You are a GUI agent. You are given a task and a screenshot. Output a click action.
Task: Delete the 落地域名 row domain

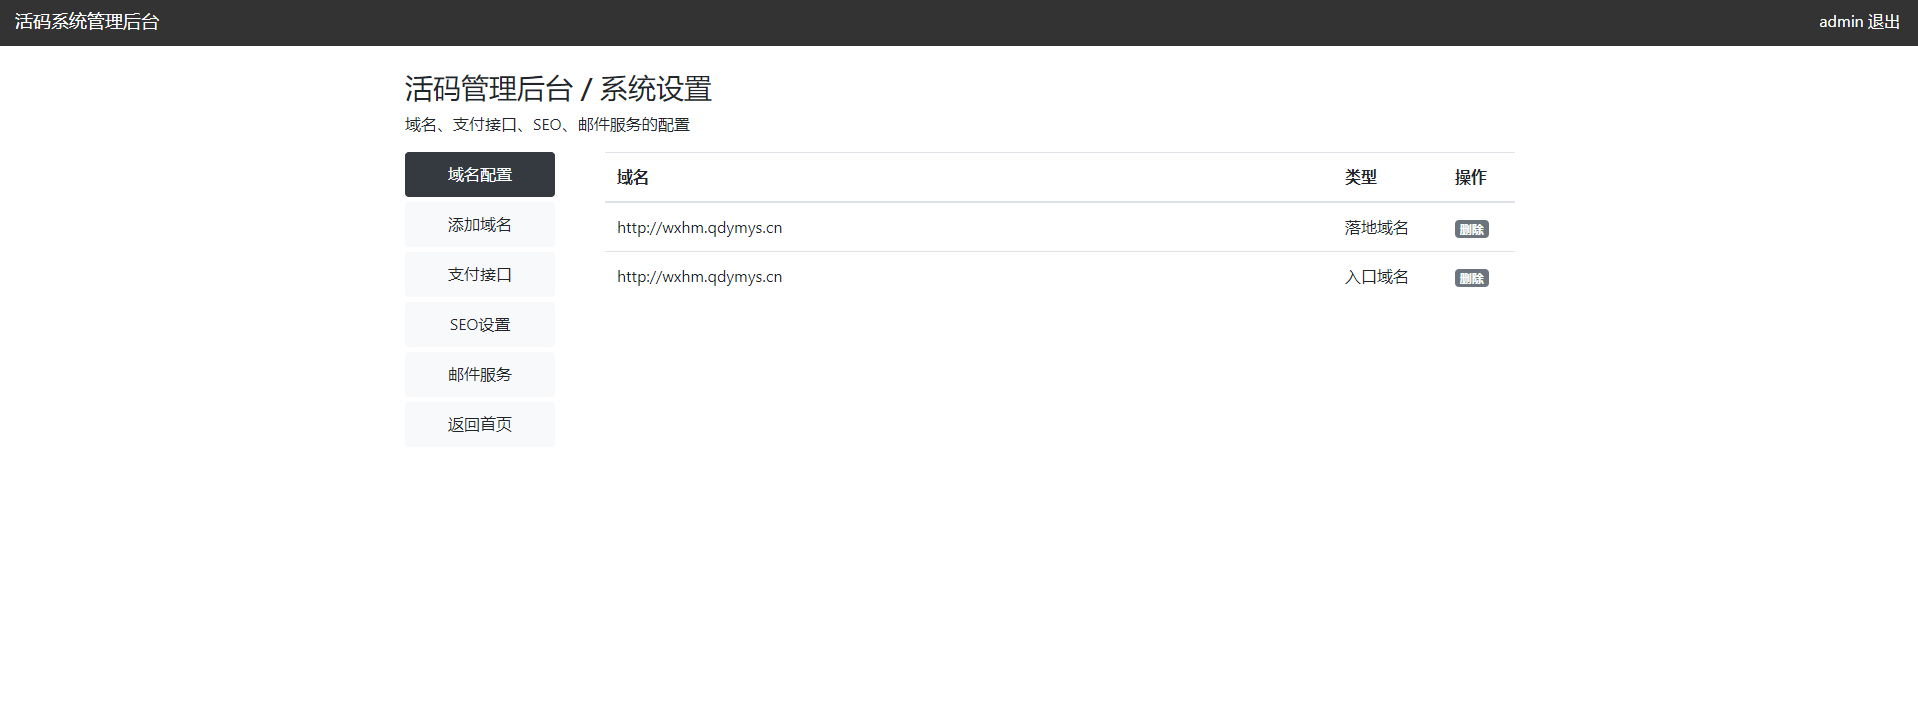coord(1471,229)
